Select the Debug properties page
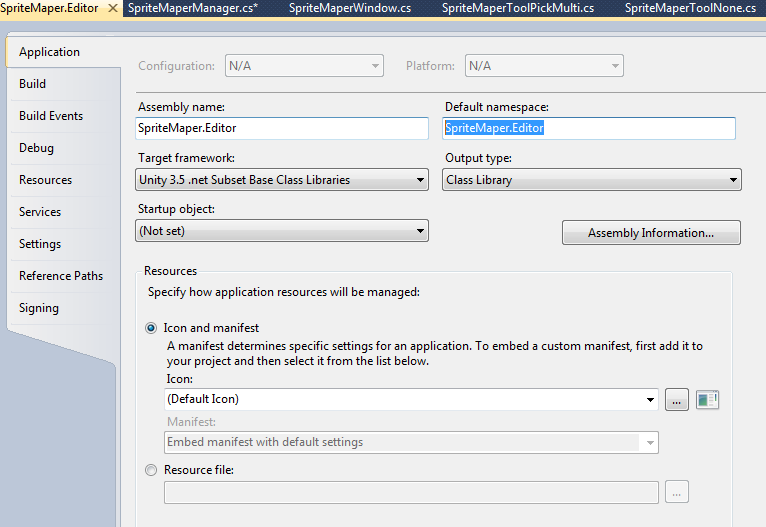The height and width of the screenshot is (527, 766). (x=37, y=148)
